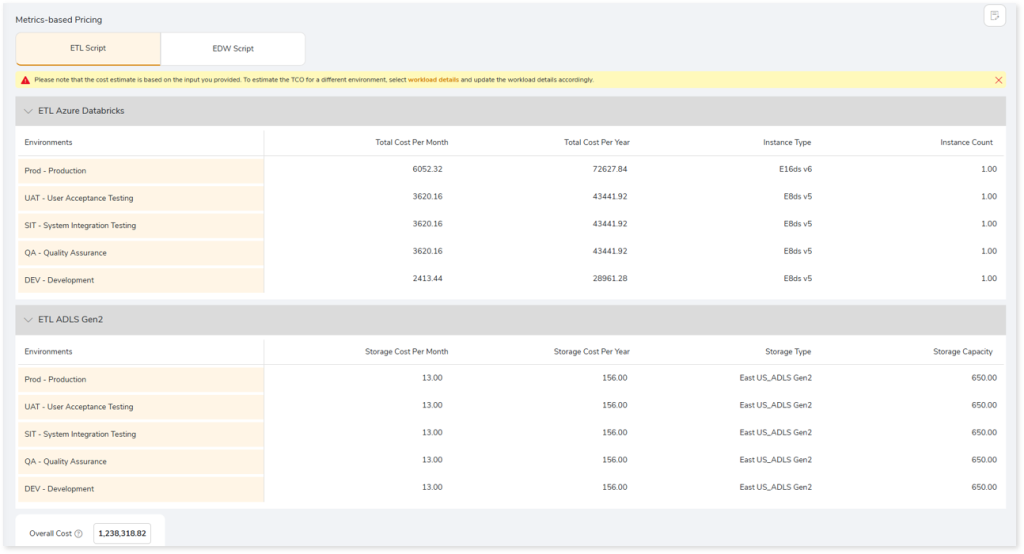Click the red warning triangle icon
1024x554 pixels.
pos(25,80)
